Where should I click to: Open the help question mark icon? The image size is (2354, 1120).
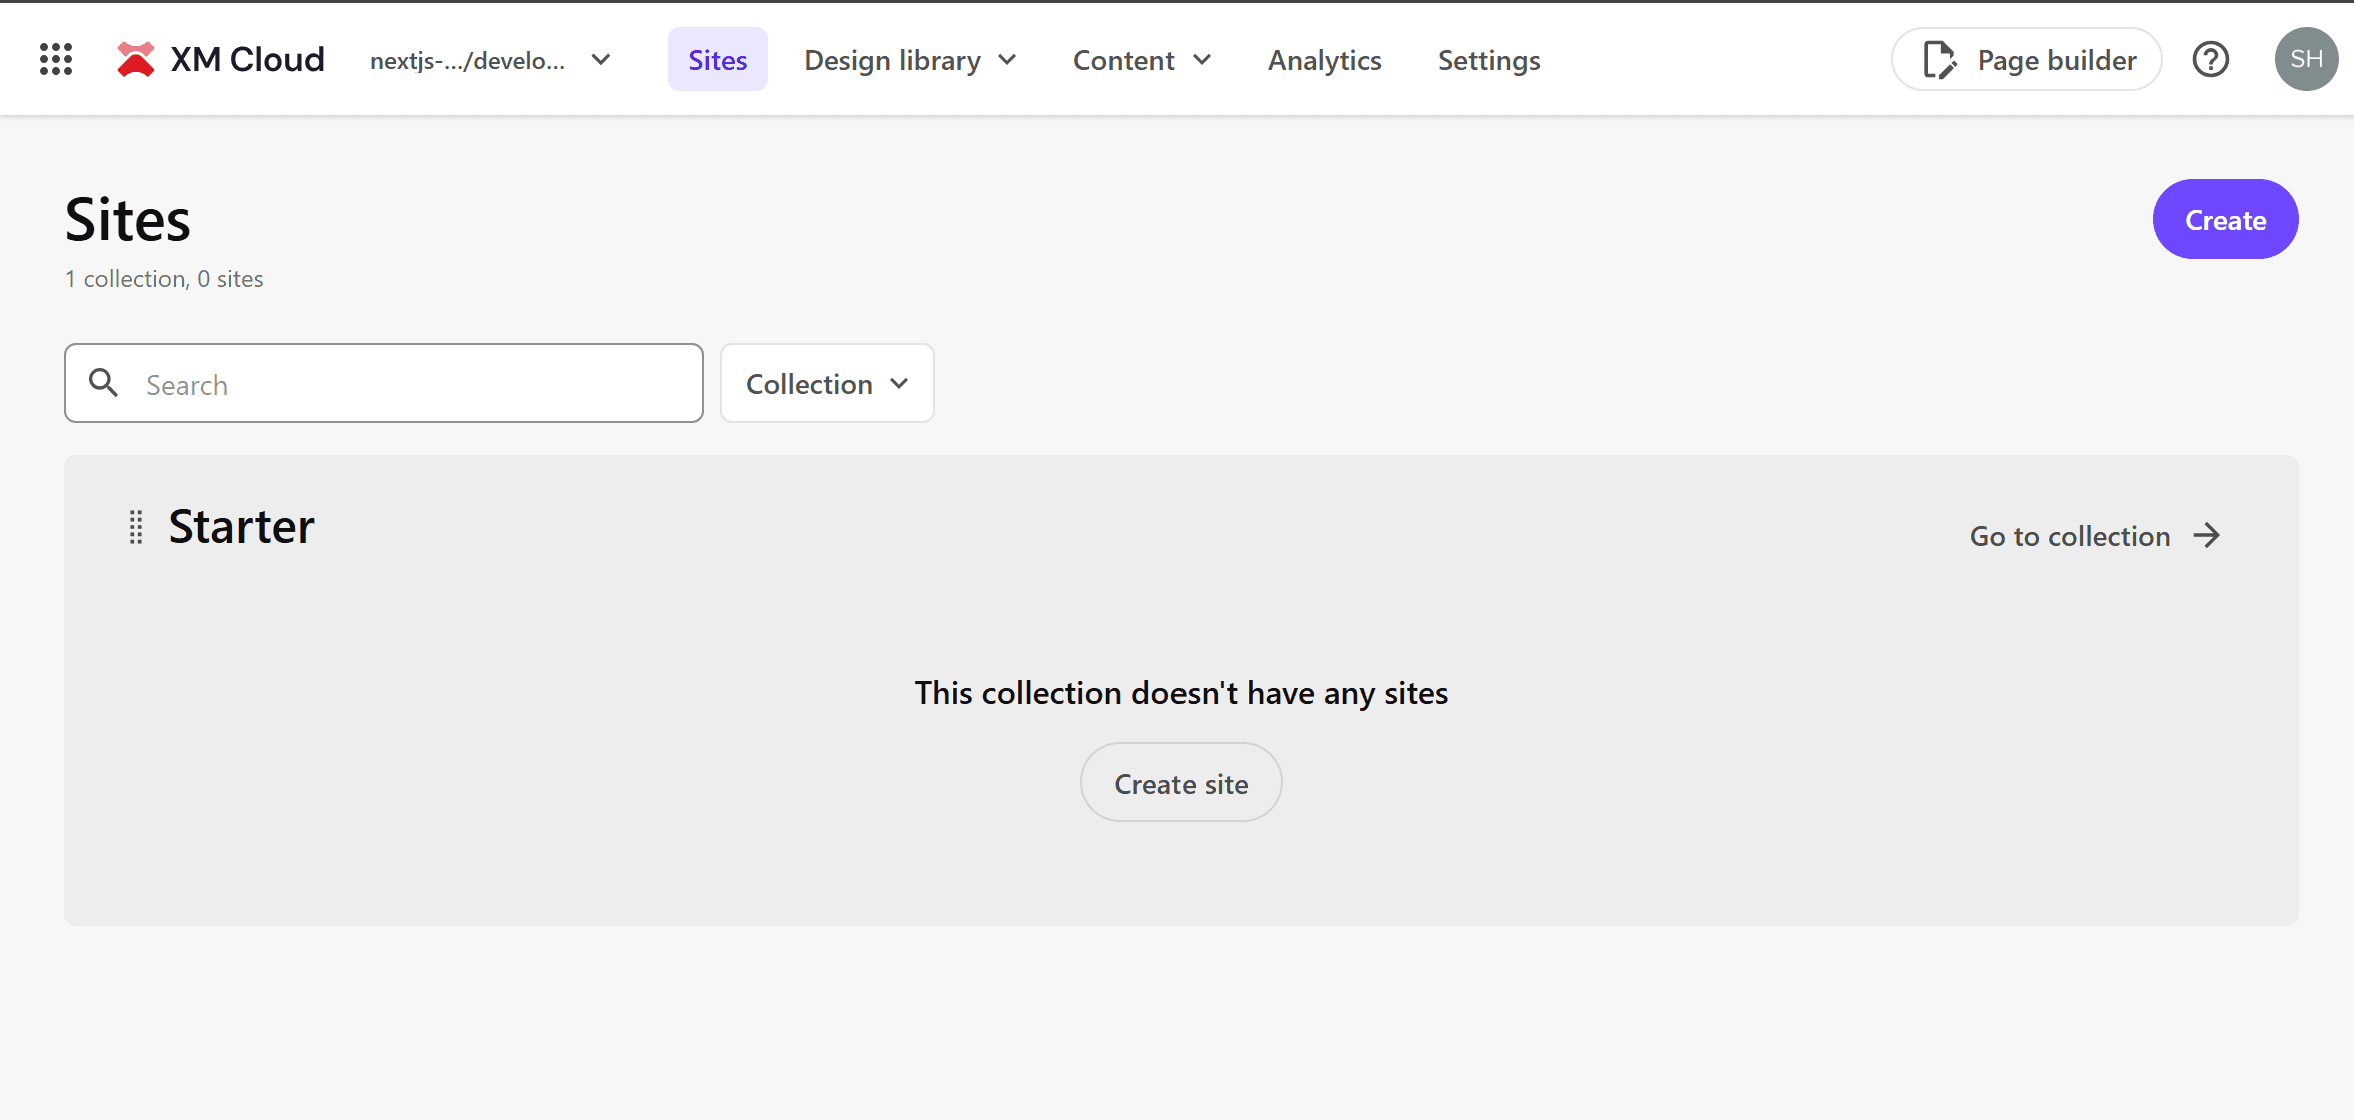pos(2210,59)
